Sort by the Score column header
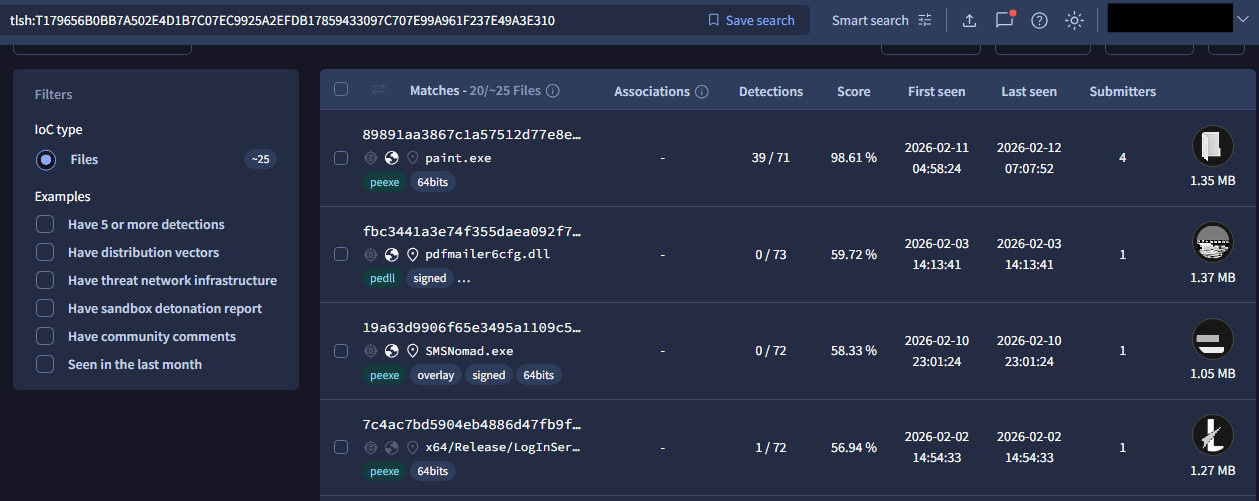The width and height of the screenshot is (1259, 501). coord(854,91)
